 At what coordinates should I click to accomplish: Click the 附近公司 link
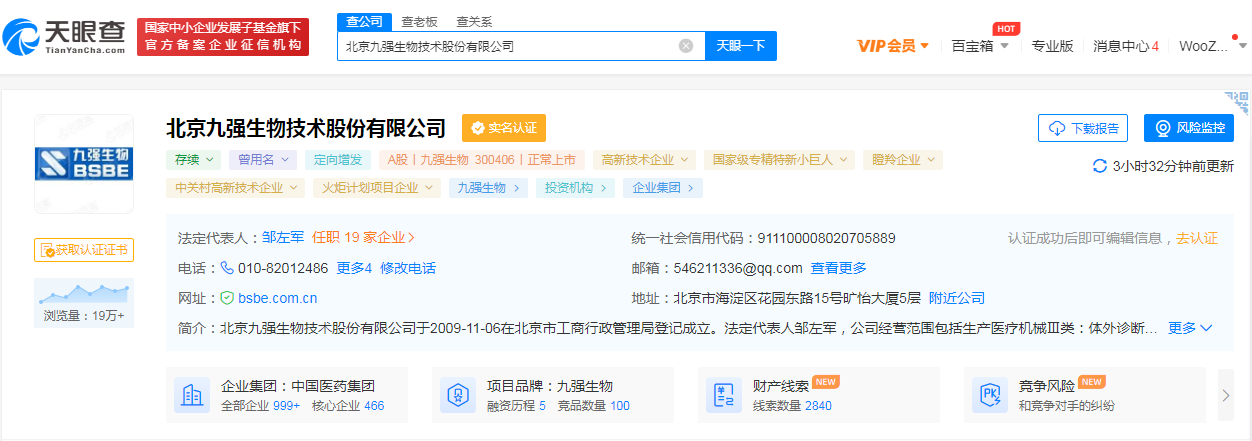pos(957,298)
